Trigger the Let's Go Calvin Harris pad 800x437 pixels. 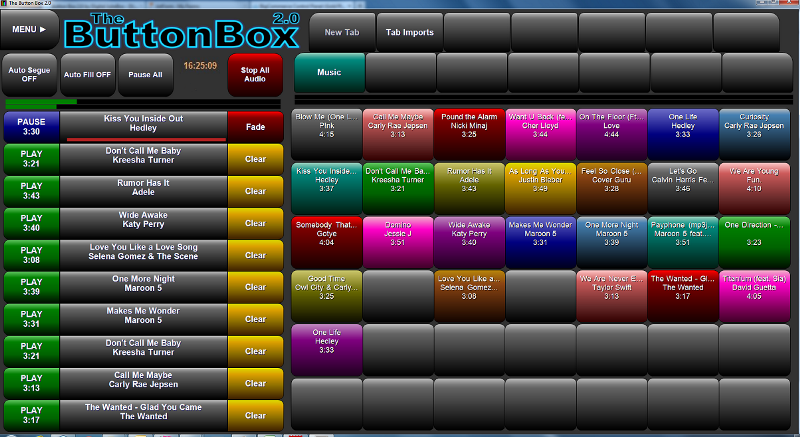coord(683,188)
